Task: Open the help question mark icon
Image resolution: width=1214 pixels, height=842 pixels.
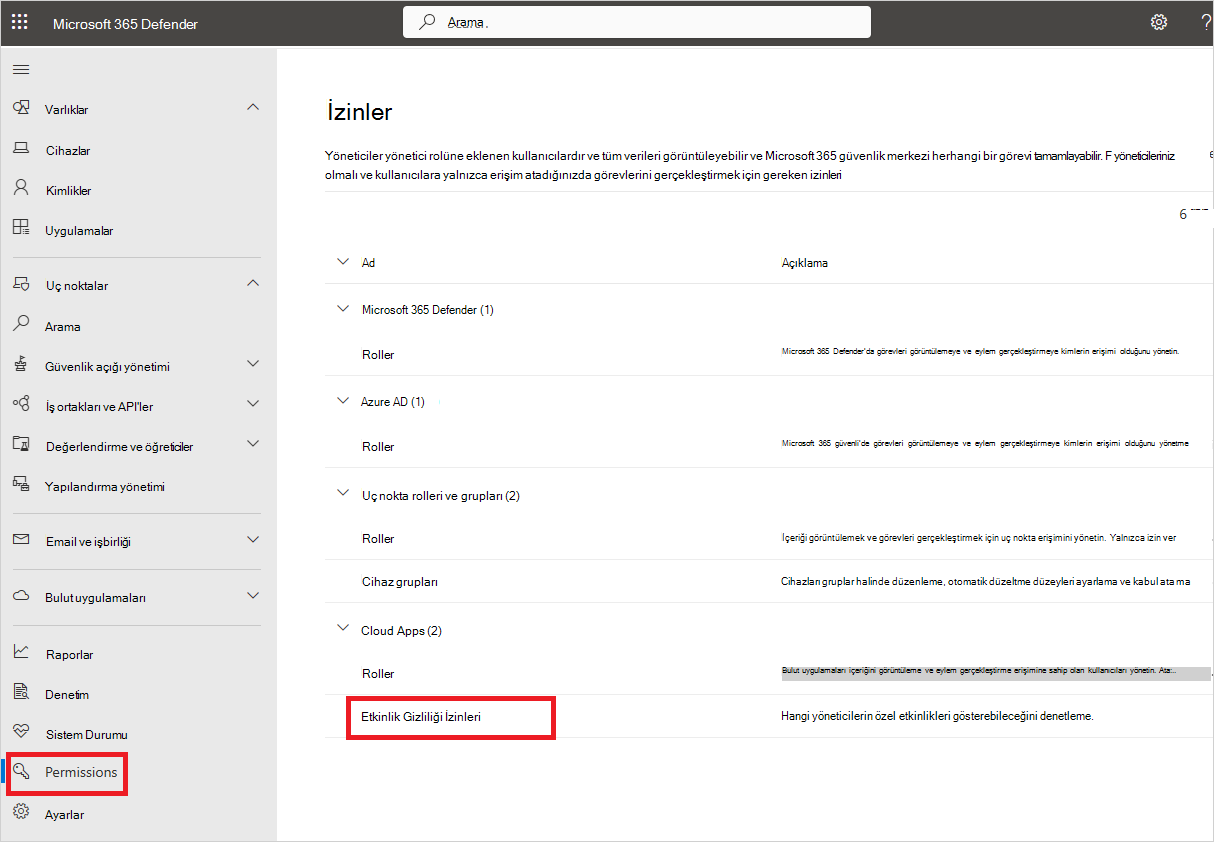Action: (1206, 22)
